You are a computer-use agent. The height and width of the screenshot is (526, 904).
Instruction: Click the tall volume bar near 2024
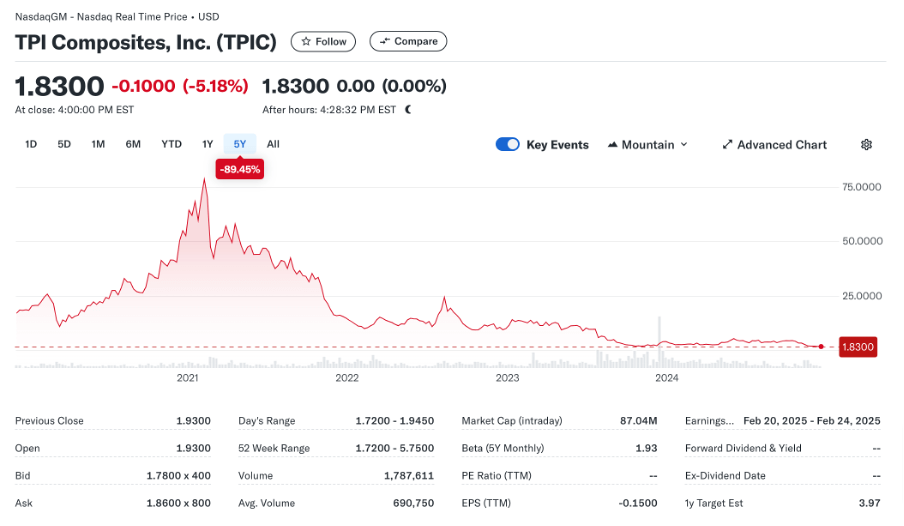[659, 340]
